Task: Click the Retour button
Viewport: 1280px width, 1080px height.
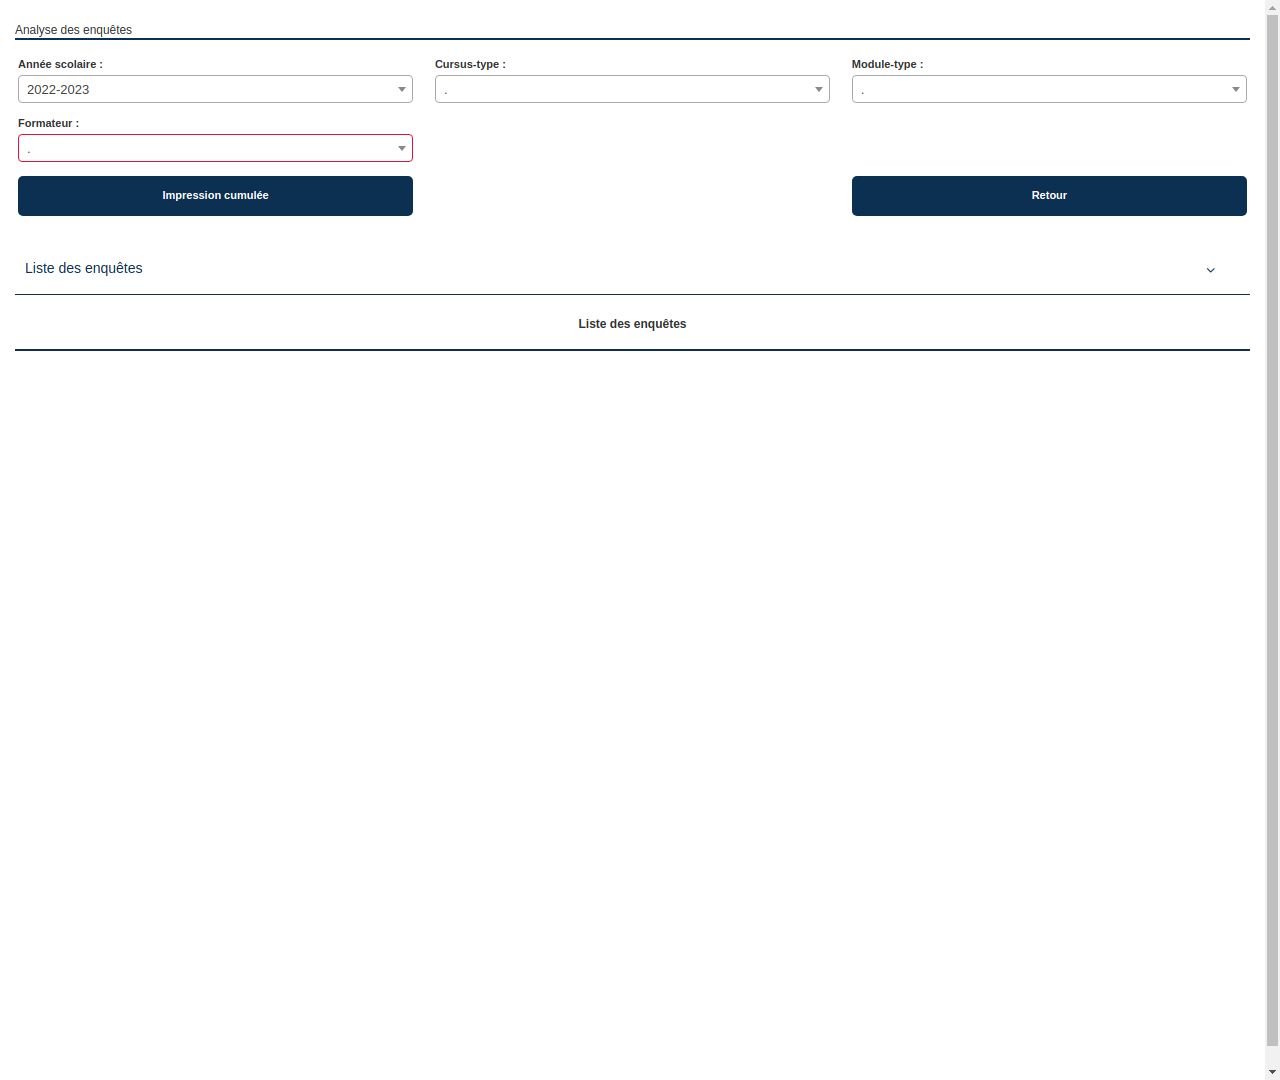Action: (1049, 196)
